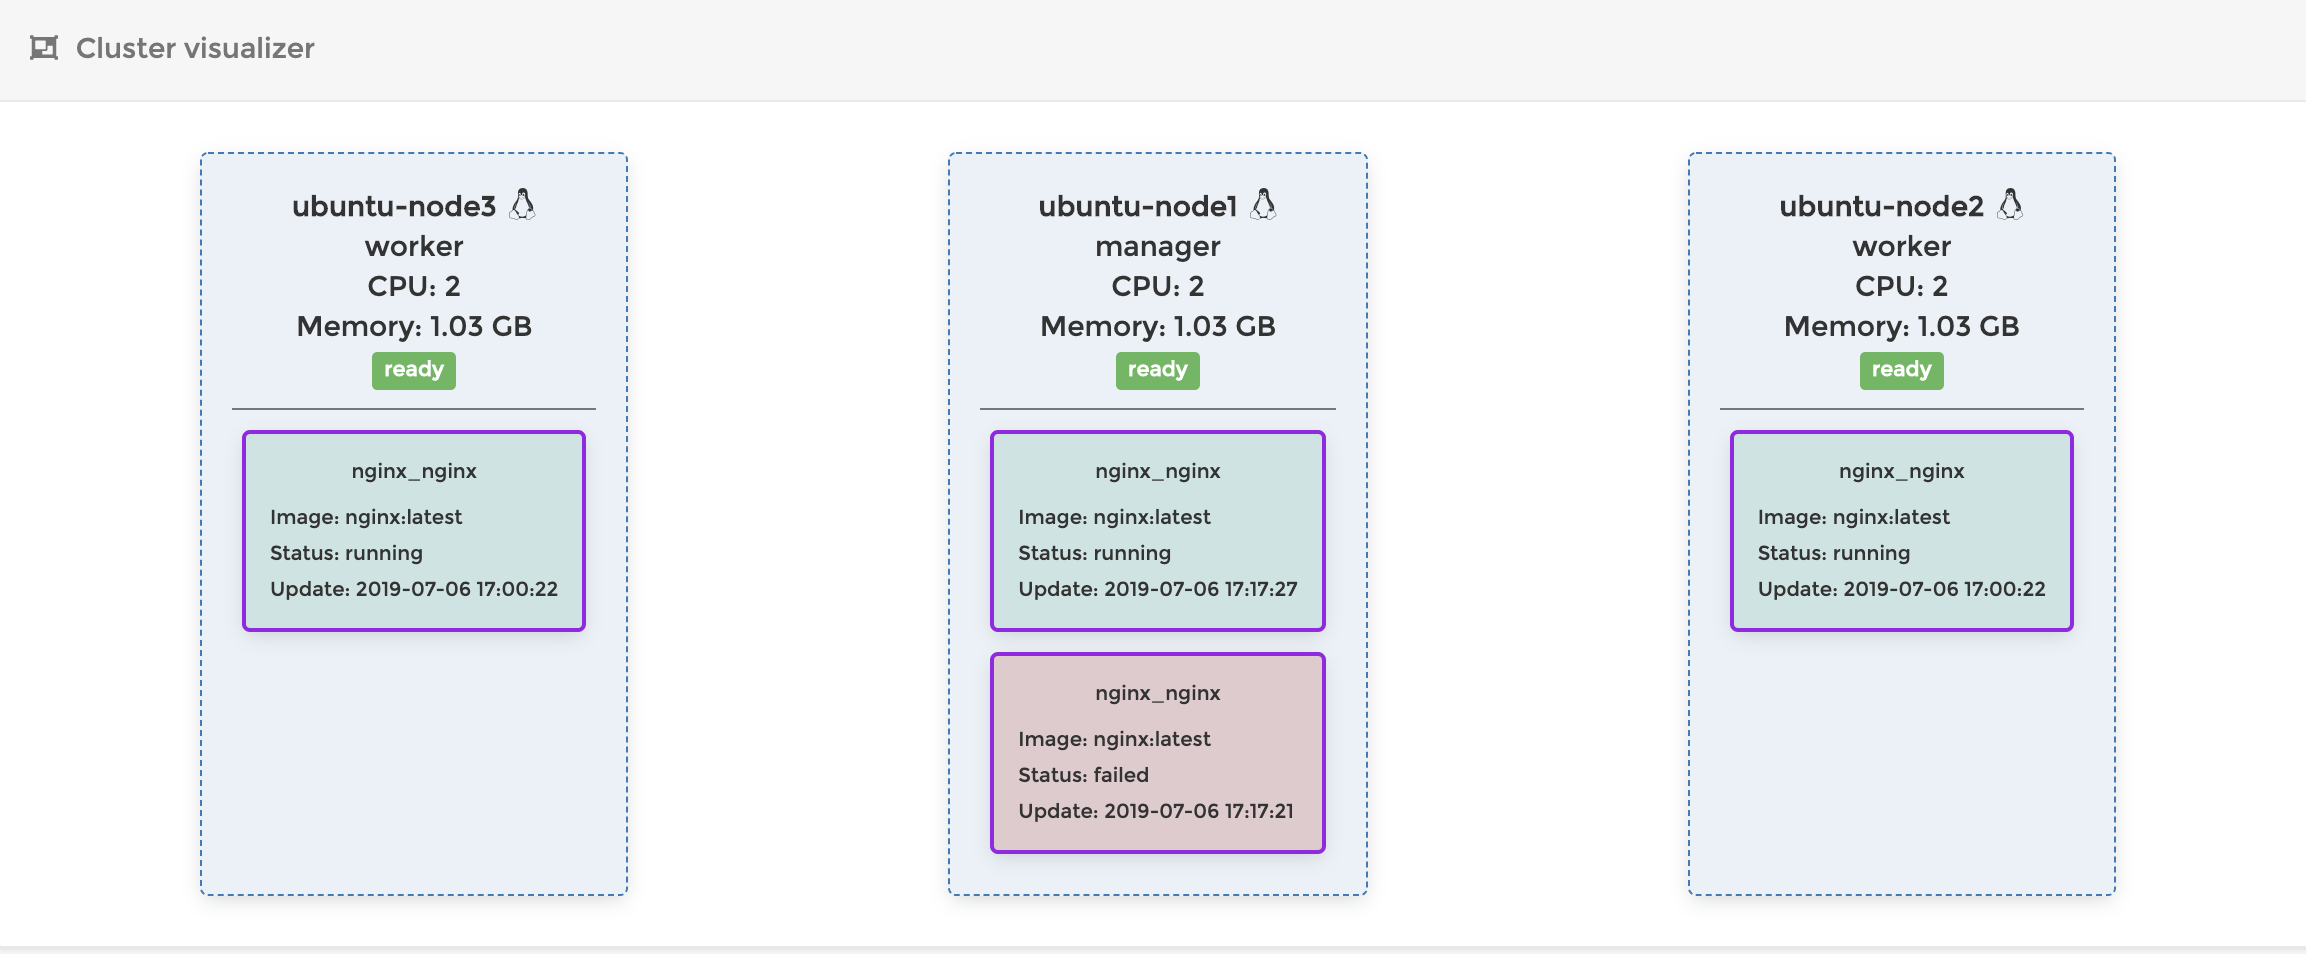Select the nginx_nginx task card on ubuntu-node2

tap(1901, 530)
